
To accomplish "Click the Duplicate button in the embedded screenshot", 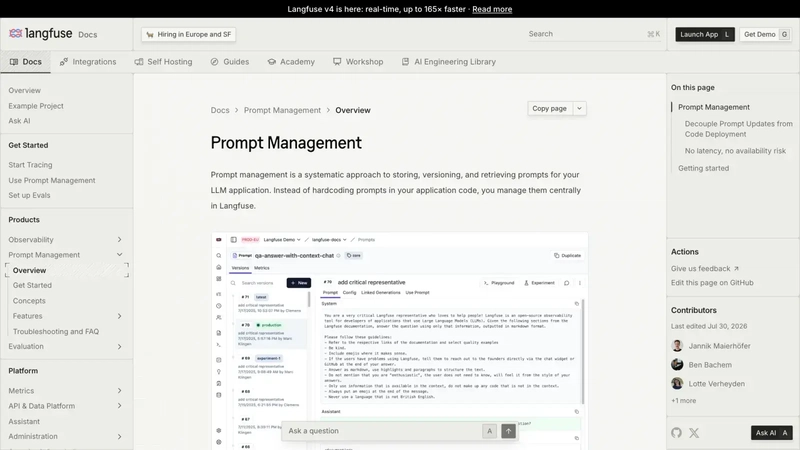I will point(567,256).
